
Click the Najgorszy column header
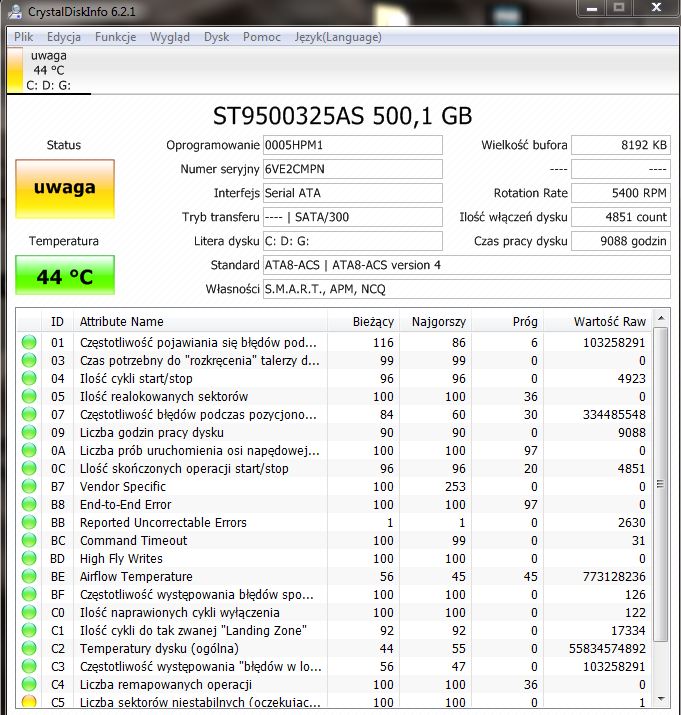(436, 321)
